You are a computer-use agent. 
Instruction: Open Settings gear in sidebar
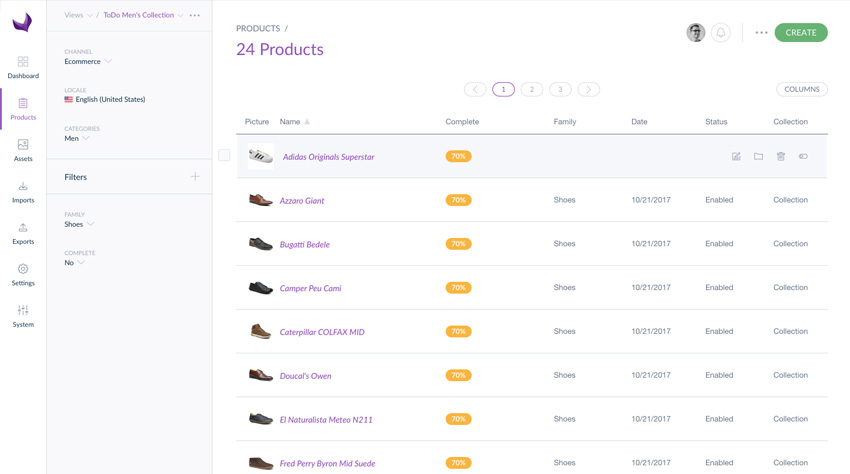coord(23,275)
